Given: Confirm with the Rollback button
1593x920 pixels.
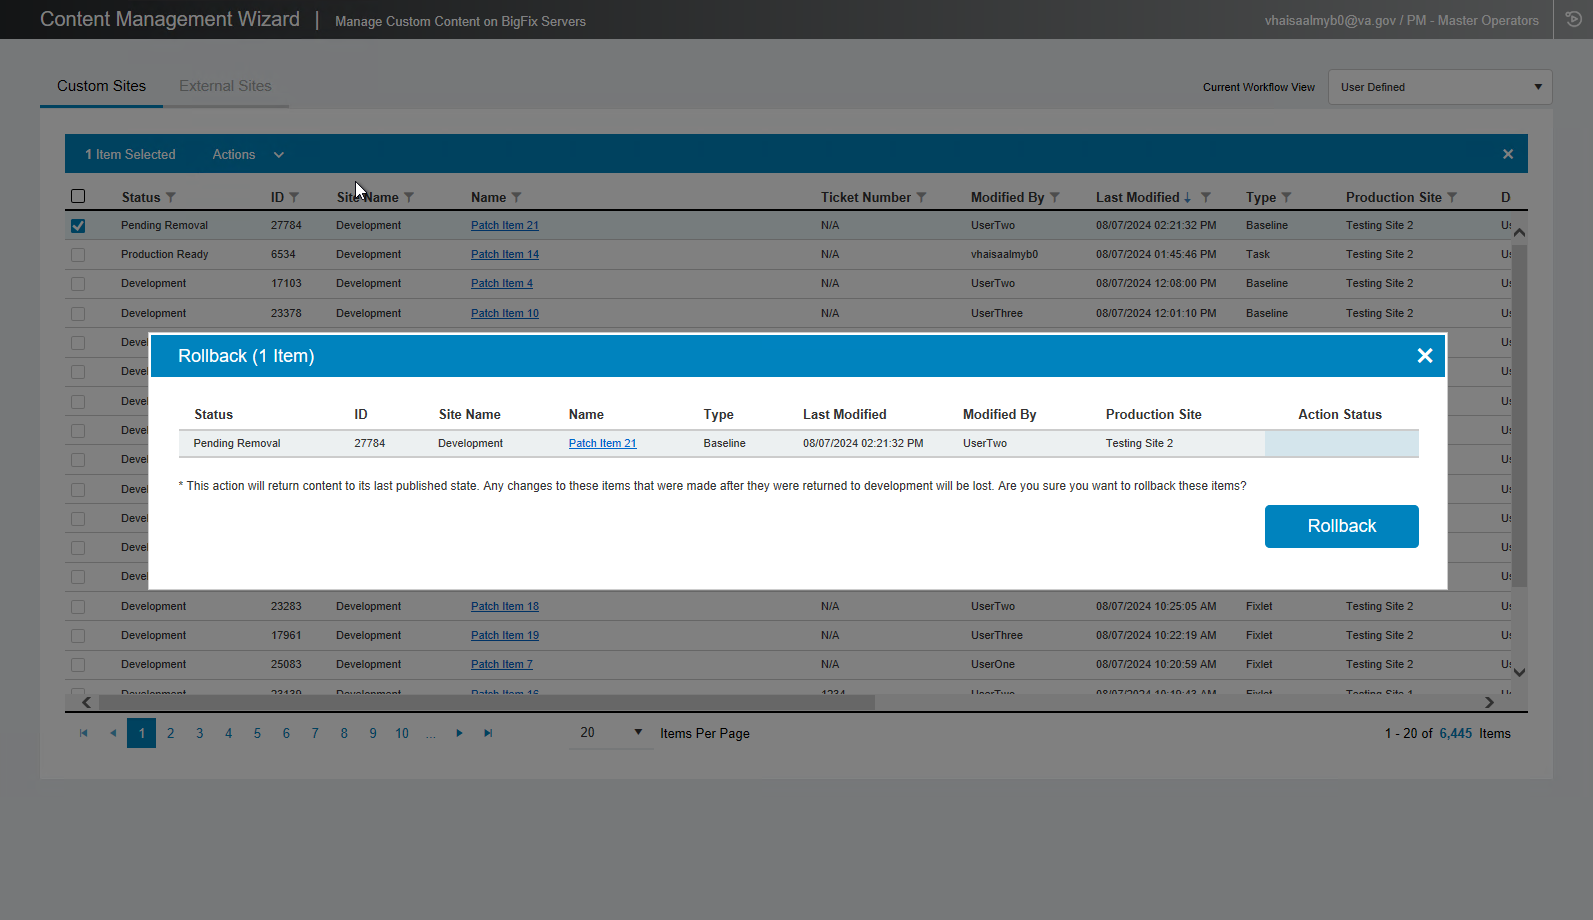Looking at the screenshot, I should point(1341,526).
